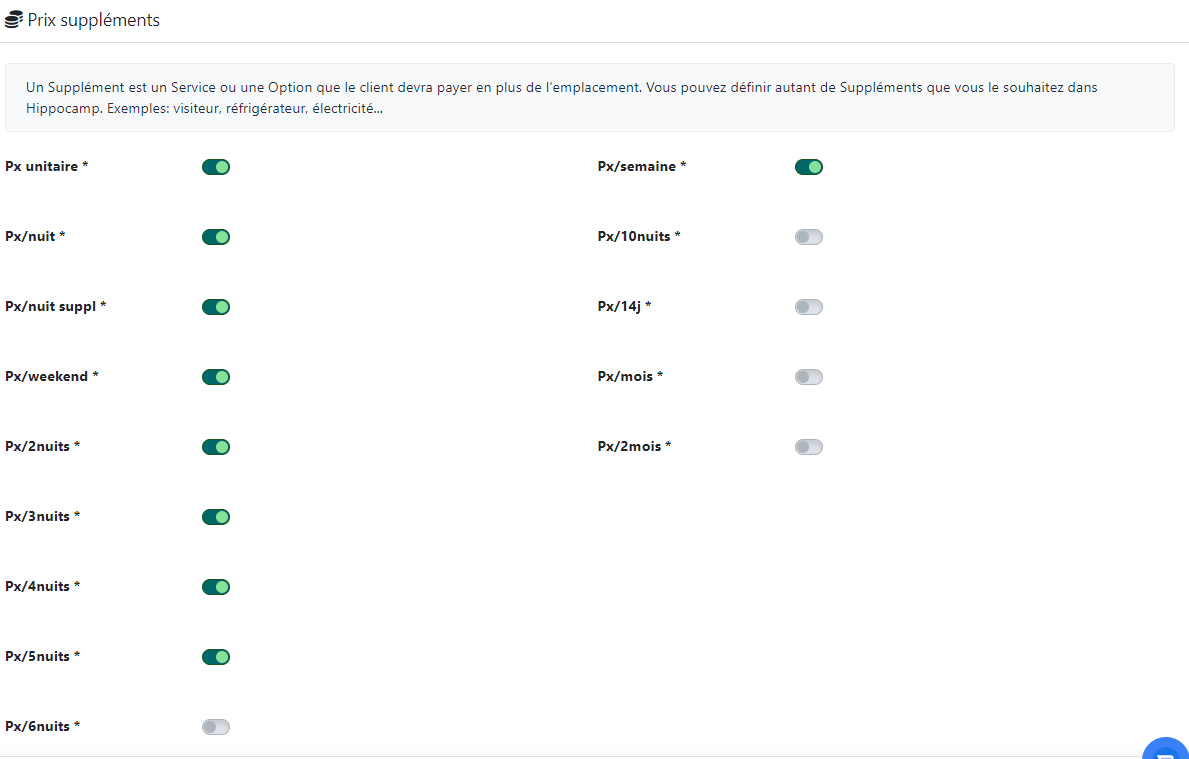The width and height of the screenshot is (1189, 759).
Task: Turn off the Px/nuit switch
Action: tap(216, 237)
